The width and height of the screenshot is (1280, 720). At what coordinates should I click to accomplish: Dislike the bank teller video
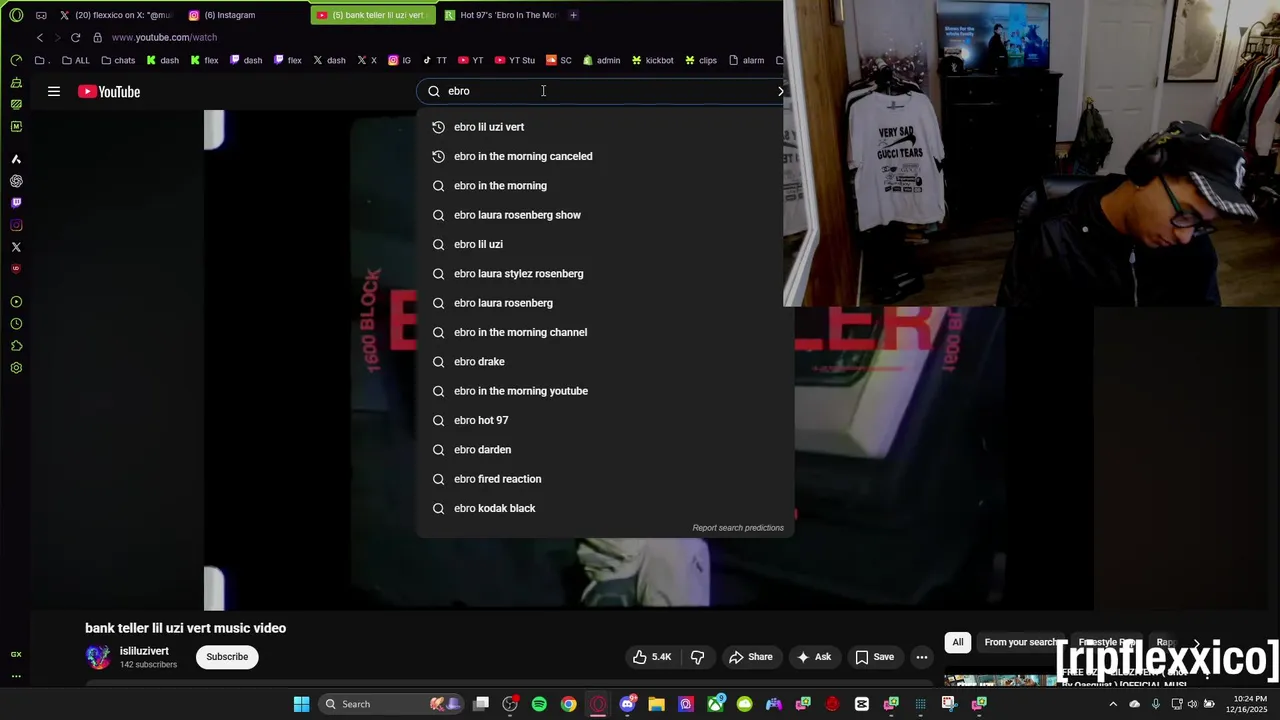pos(698,657)
